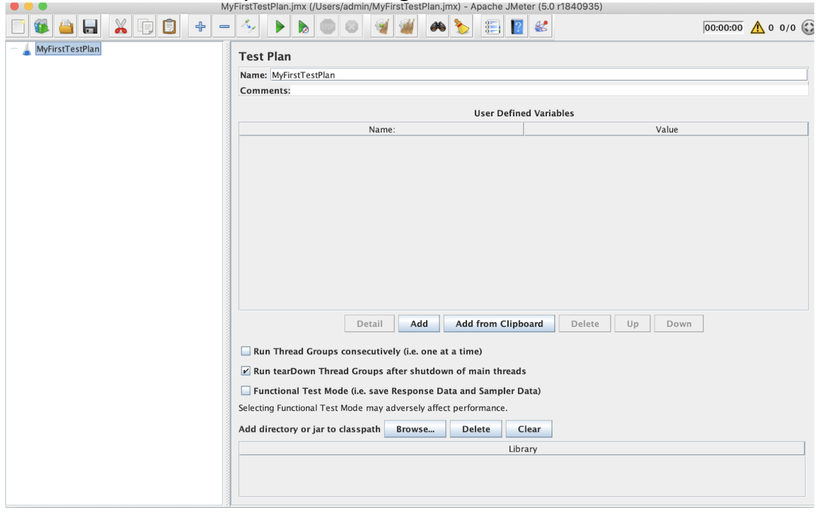Click the Library column header

point(522,449)
